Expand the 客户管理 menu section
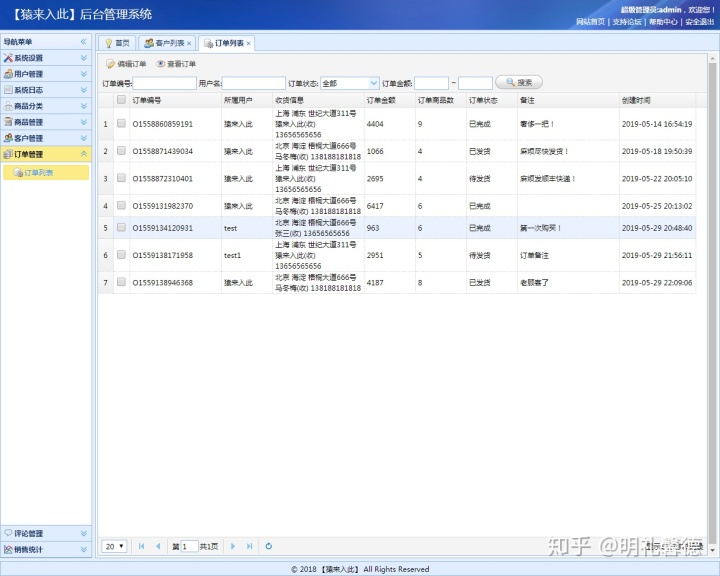 click(x=84, y=138)
